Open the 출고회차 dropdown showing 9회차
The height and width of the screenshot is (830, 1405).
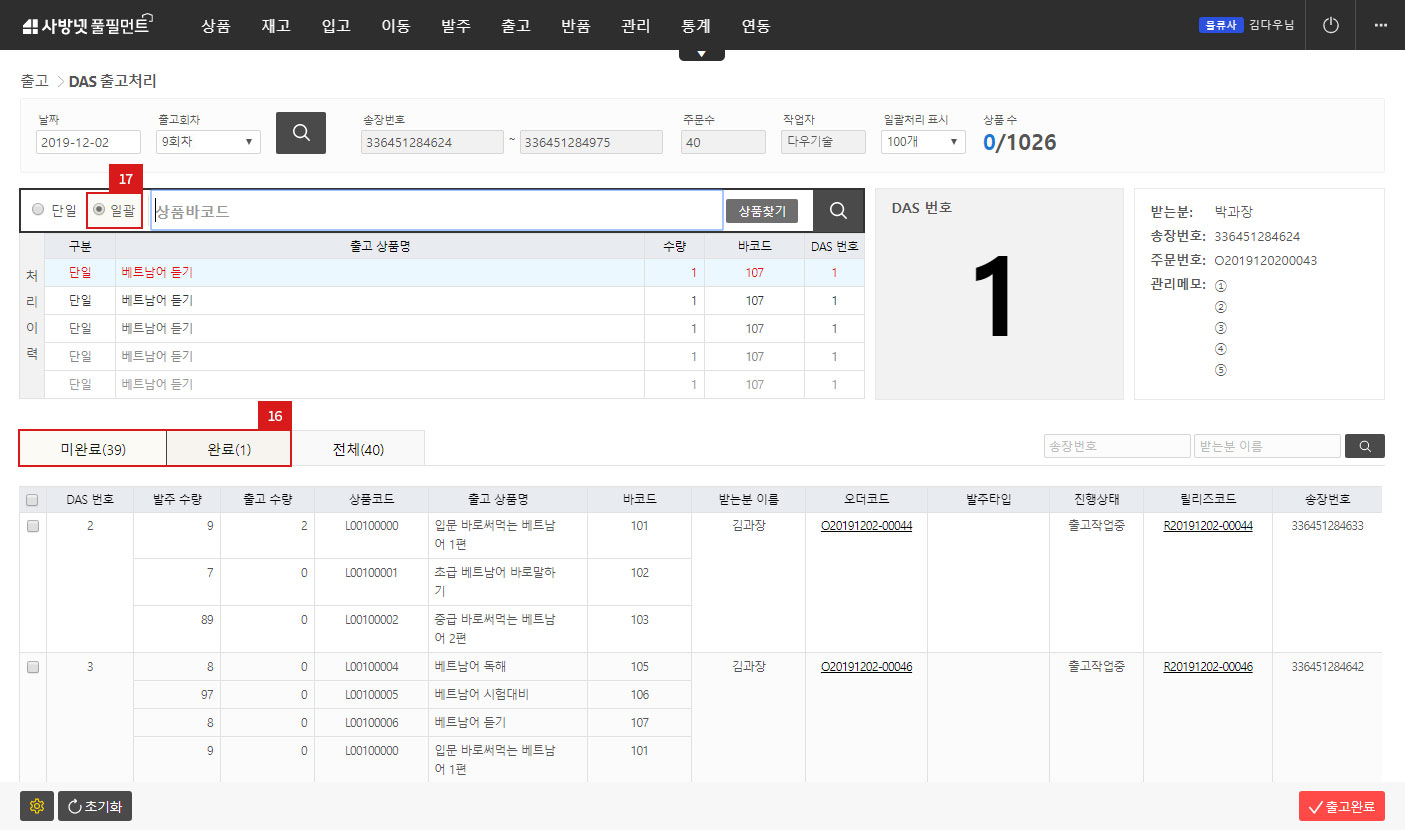point(207,141)
